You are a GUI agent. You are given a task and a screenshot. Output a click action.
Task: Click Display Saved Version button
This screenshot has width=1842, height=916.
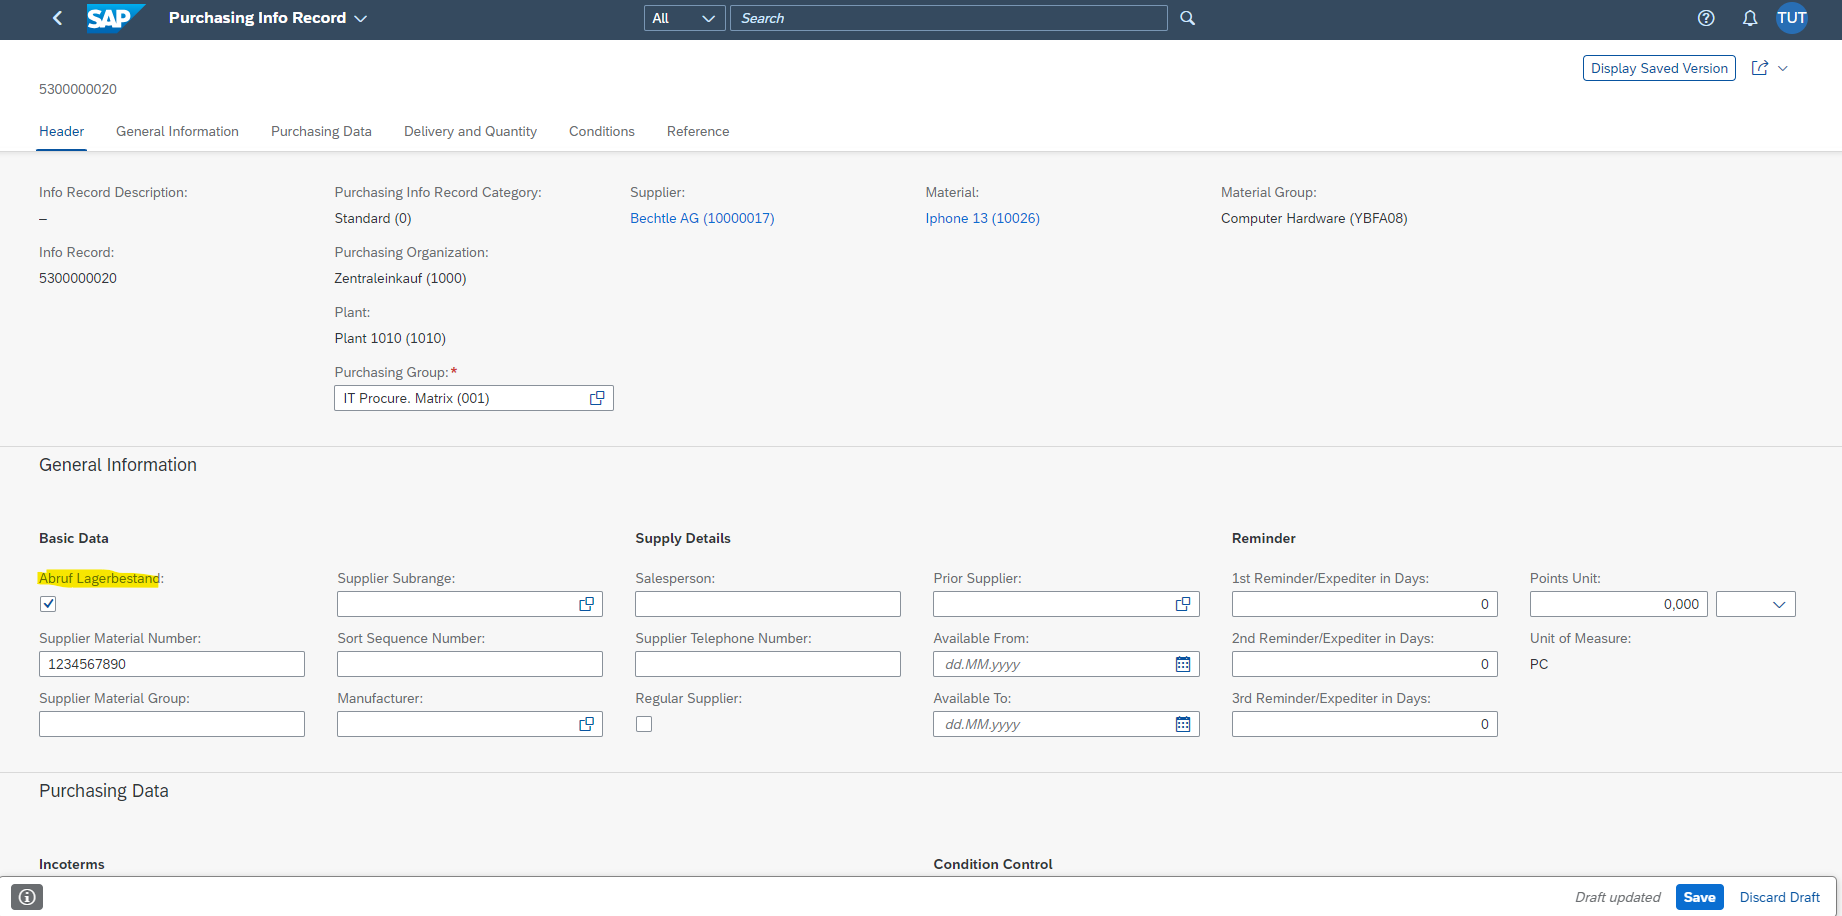point(1659,68)
